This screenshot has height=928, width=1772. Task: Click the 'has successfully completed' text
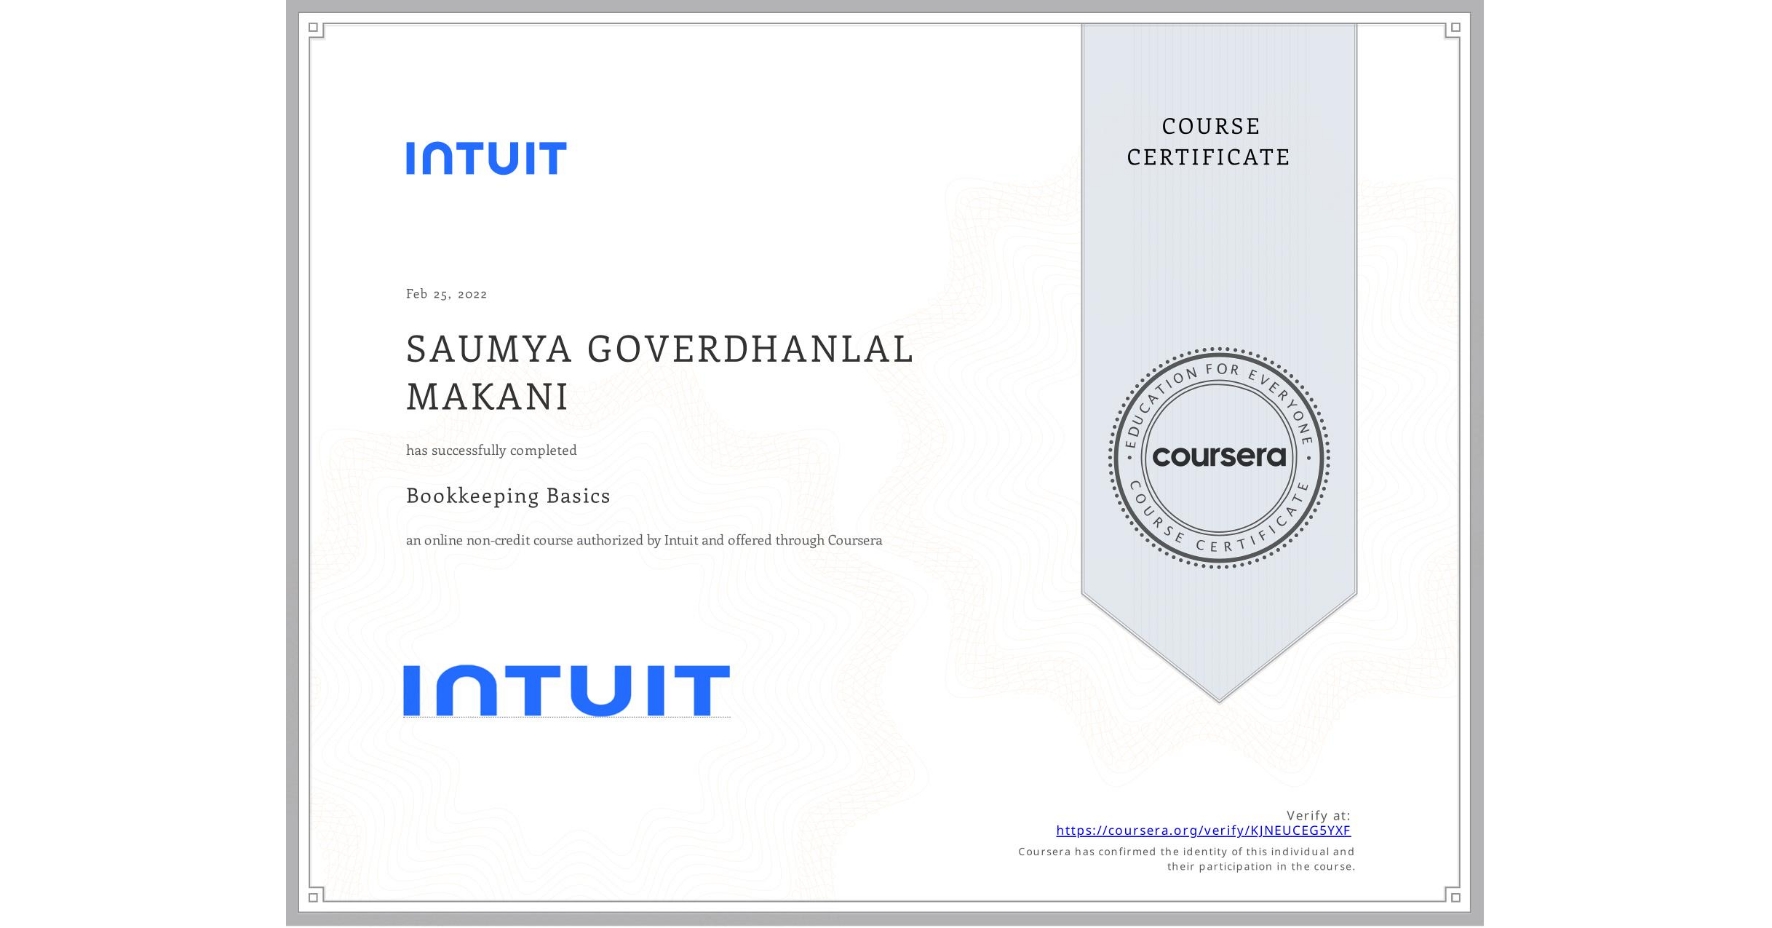(x=491, y=451)
